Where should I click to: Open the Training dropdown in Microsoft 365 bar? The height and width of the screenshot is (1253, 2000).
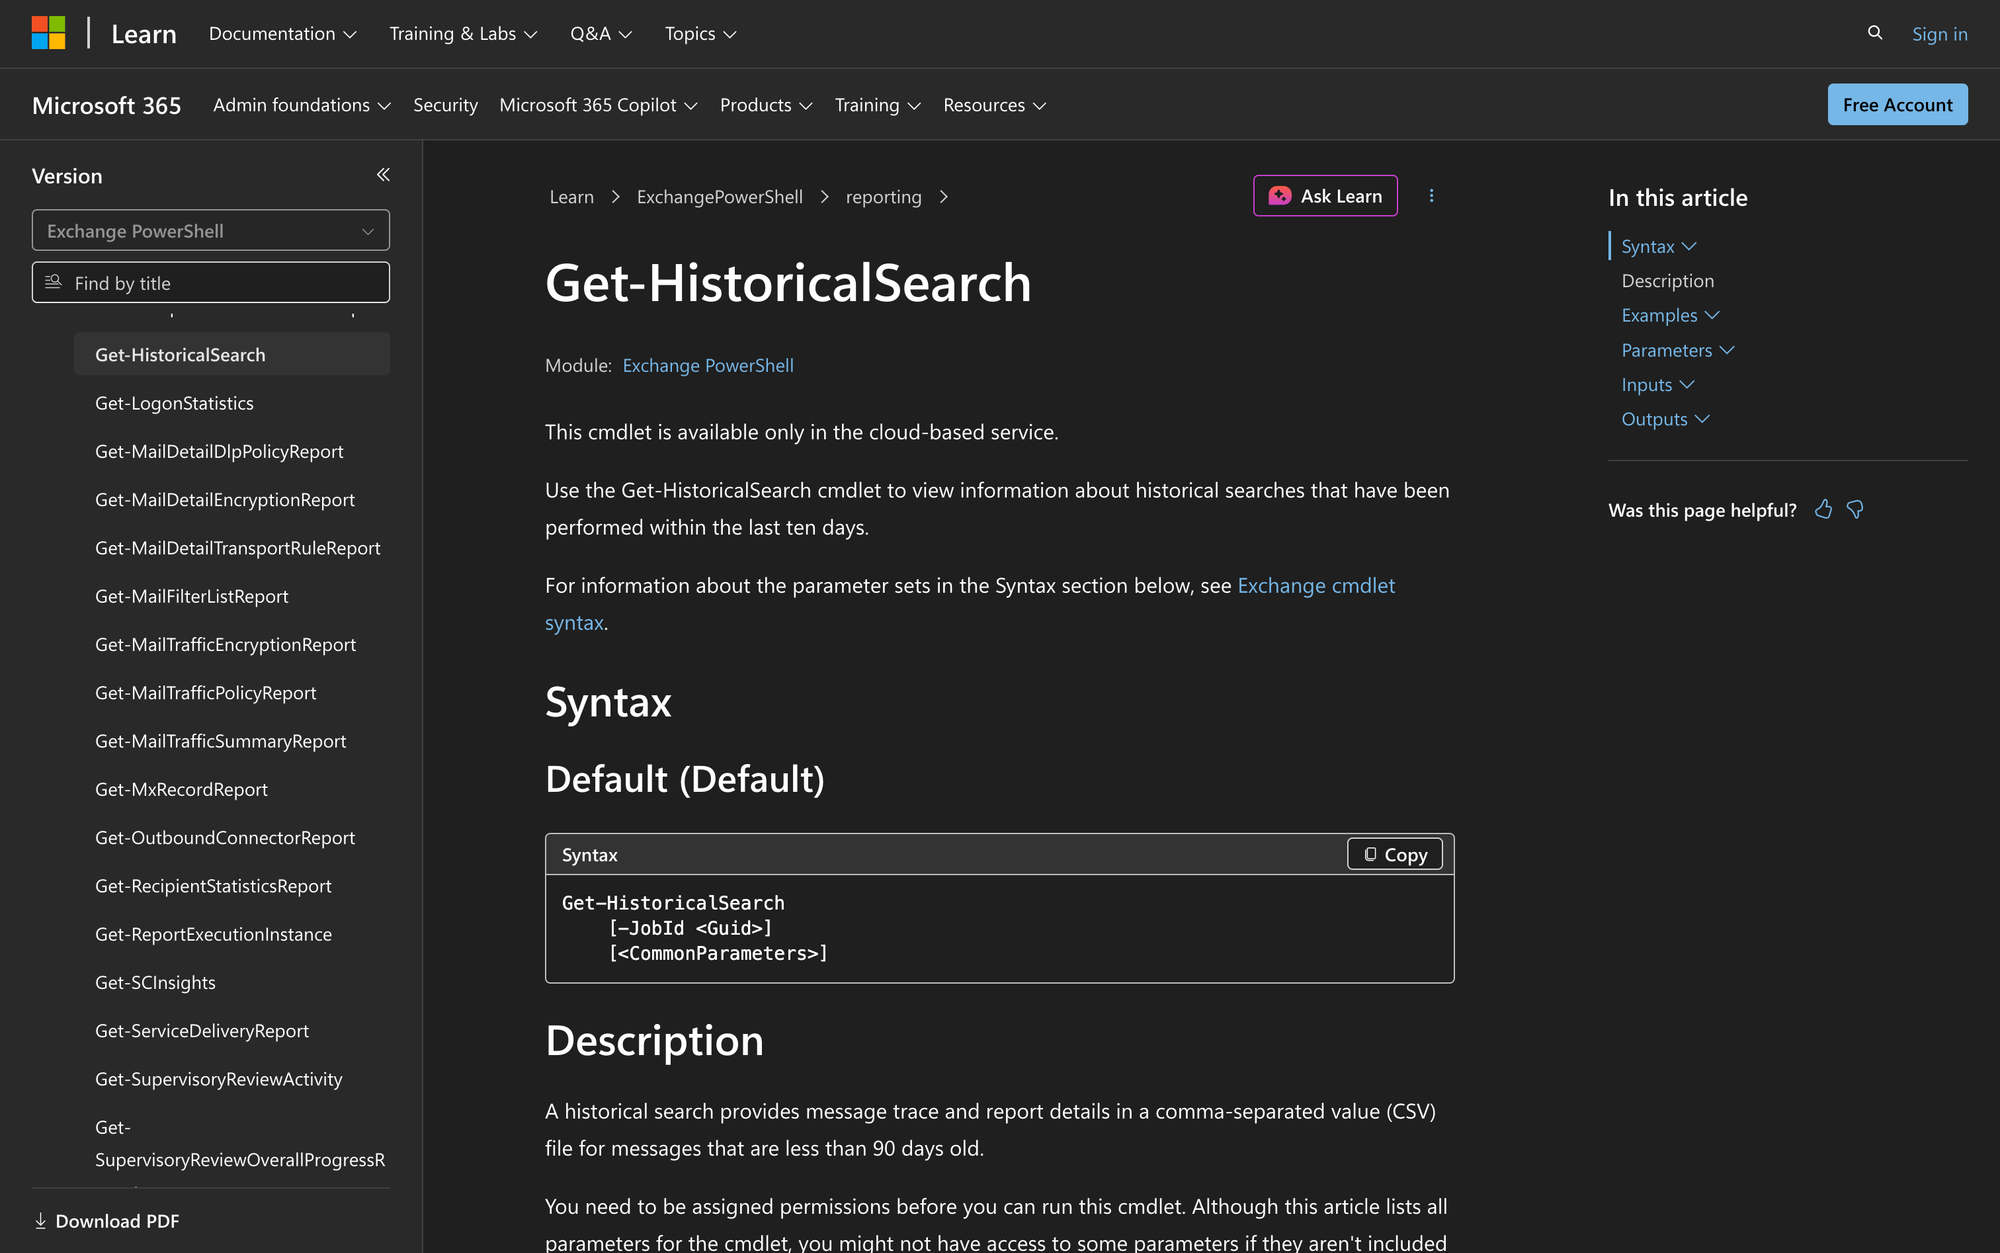[878, 105]
